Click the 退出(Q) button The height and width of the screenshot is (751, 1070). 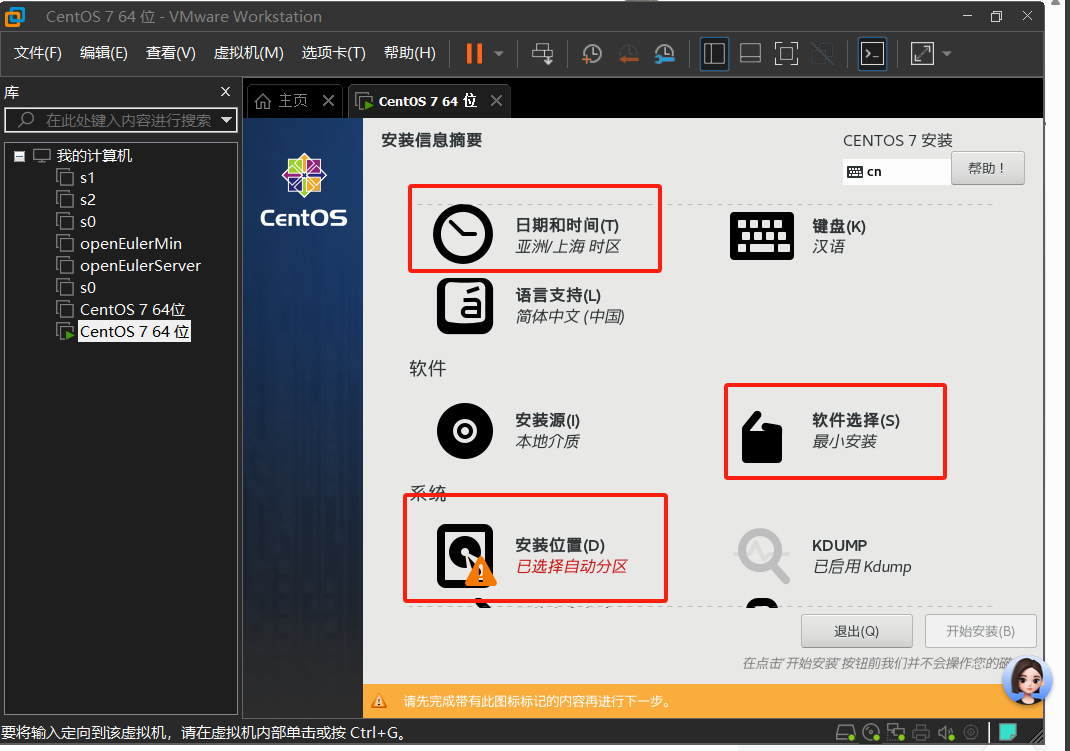856,631
